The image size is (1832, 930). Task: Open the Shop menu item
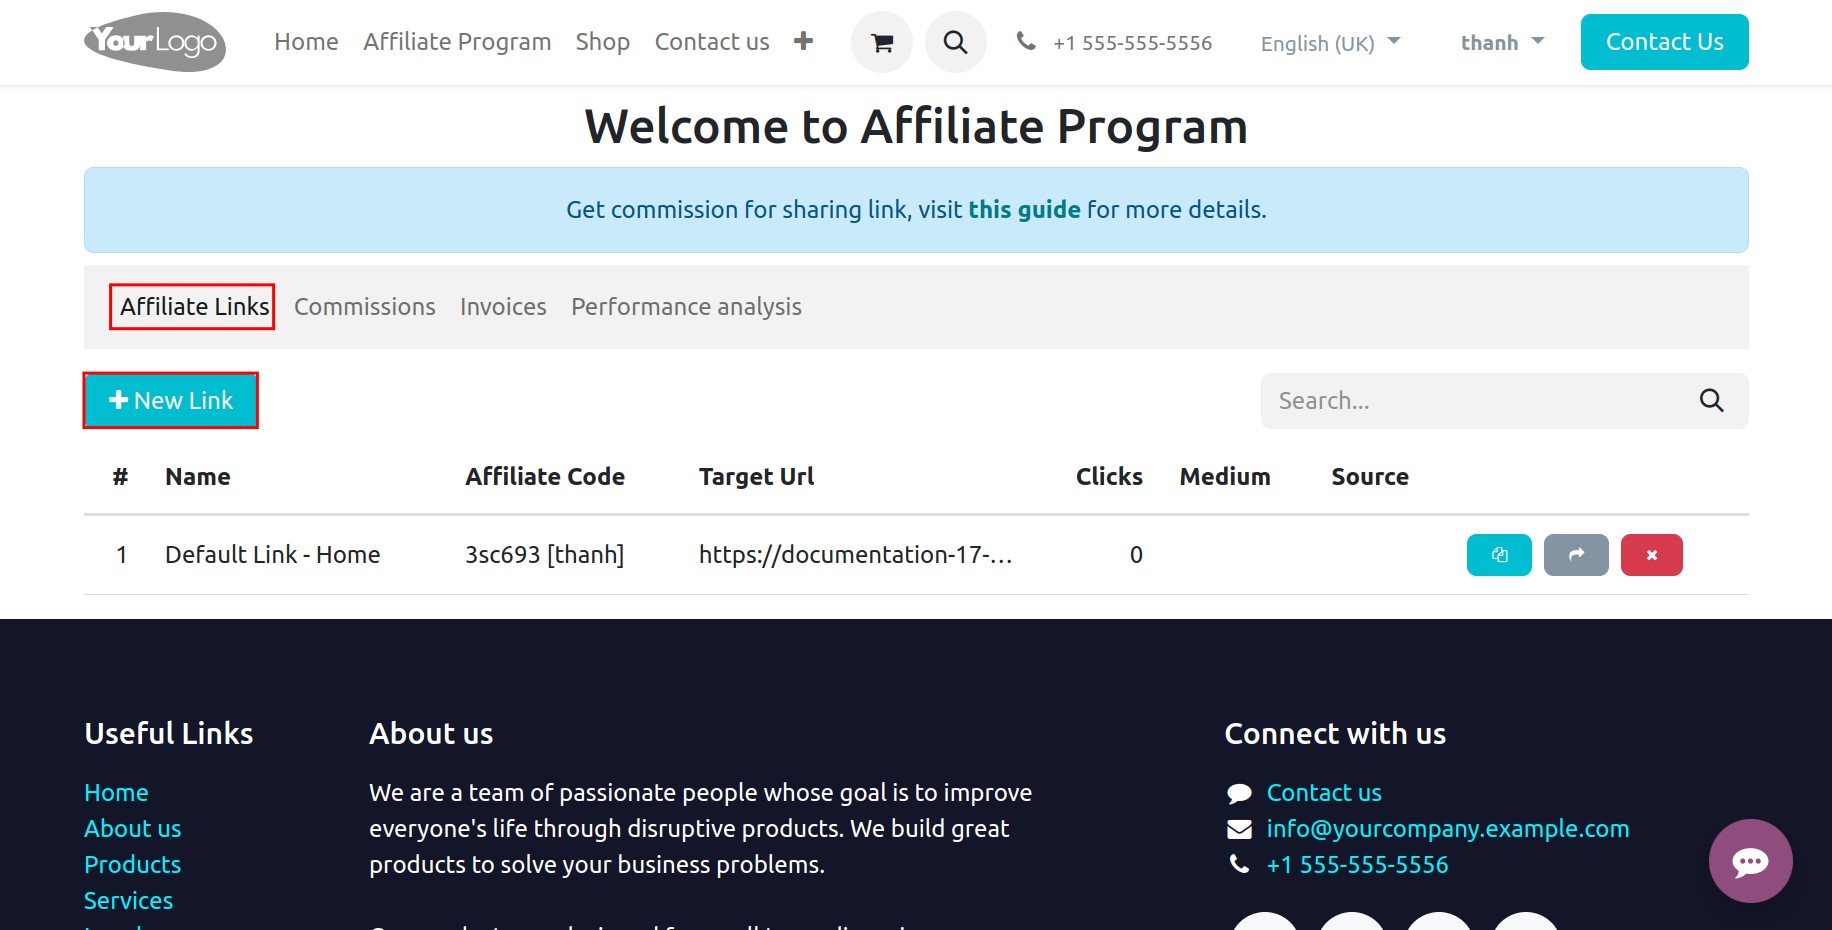(603, 42)
